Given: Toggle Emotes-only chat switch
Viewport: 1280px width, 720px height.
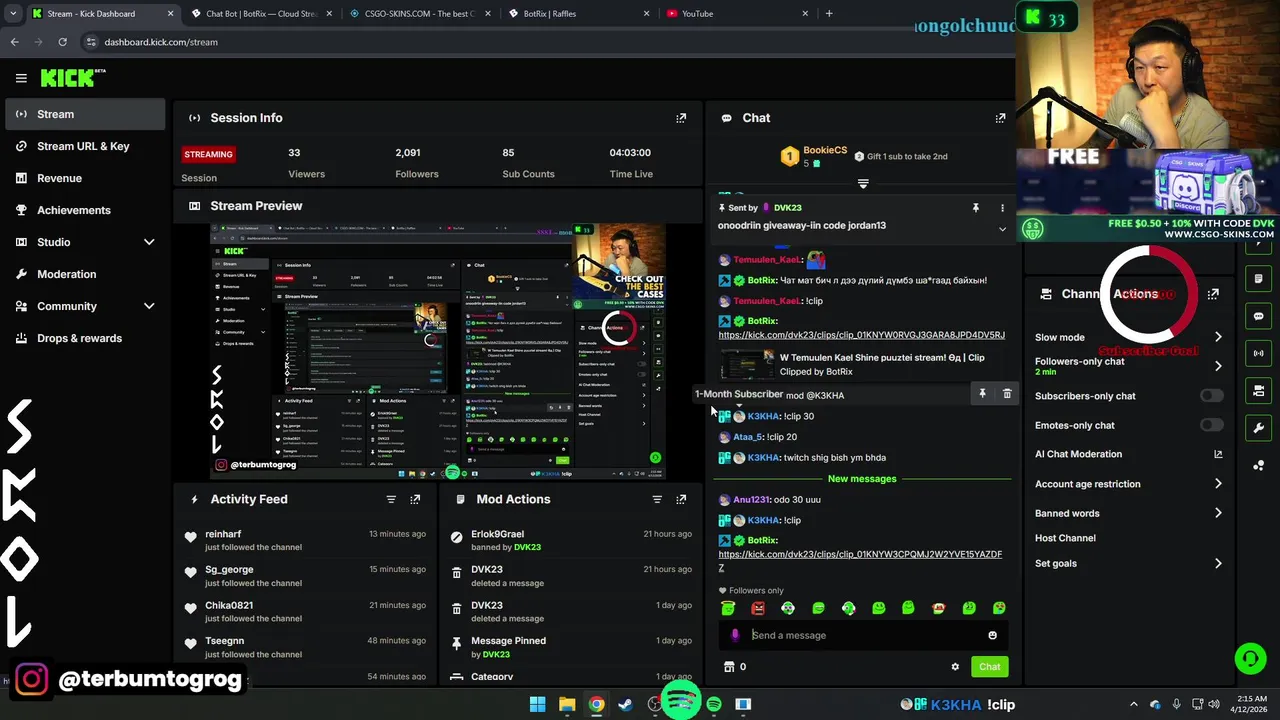Looking at the screenshot, I should click(x=1211, y=425).
